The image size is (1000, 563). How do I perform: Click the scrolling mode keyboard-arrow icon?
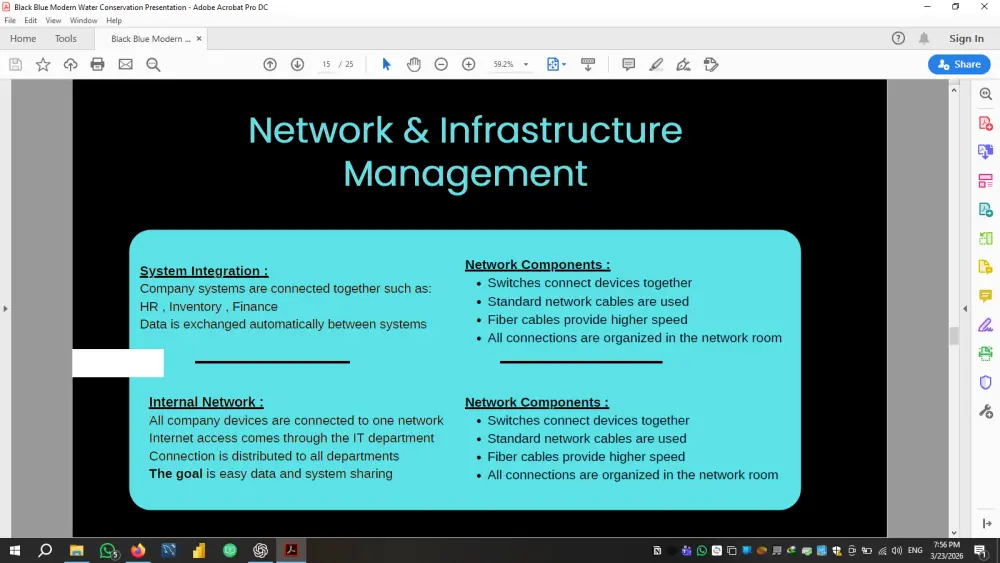point(588,64)
